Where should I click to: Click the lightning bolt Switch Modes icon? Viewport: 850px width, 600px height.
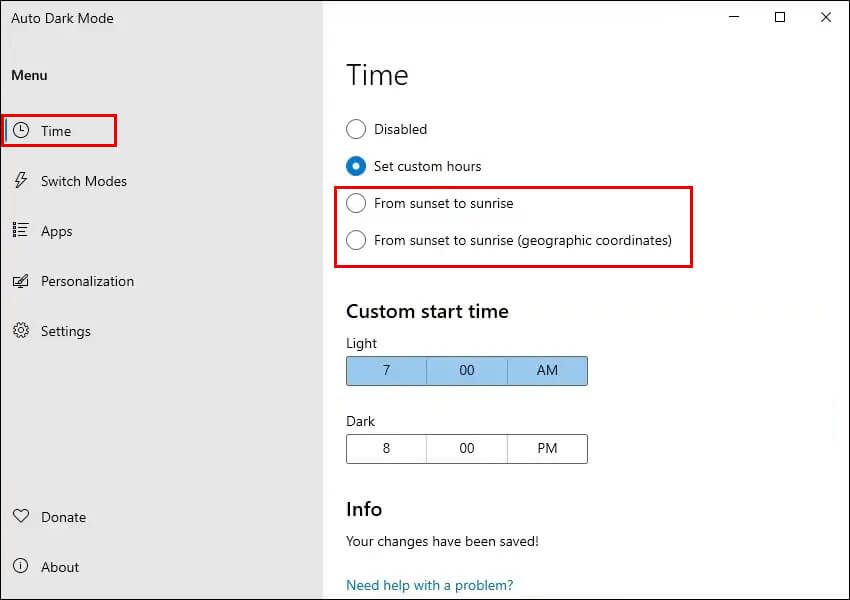click(21, 180)
